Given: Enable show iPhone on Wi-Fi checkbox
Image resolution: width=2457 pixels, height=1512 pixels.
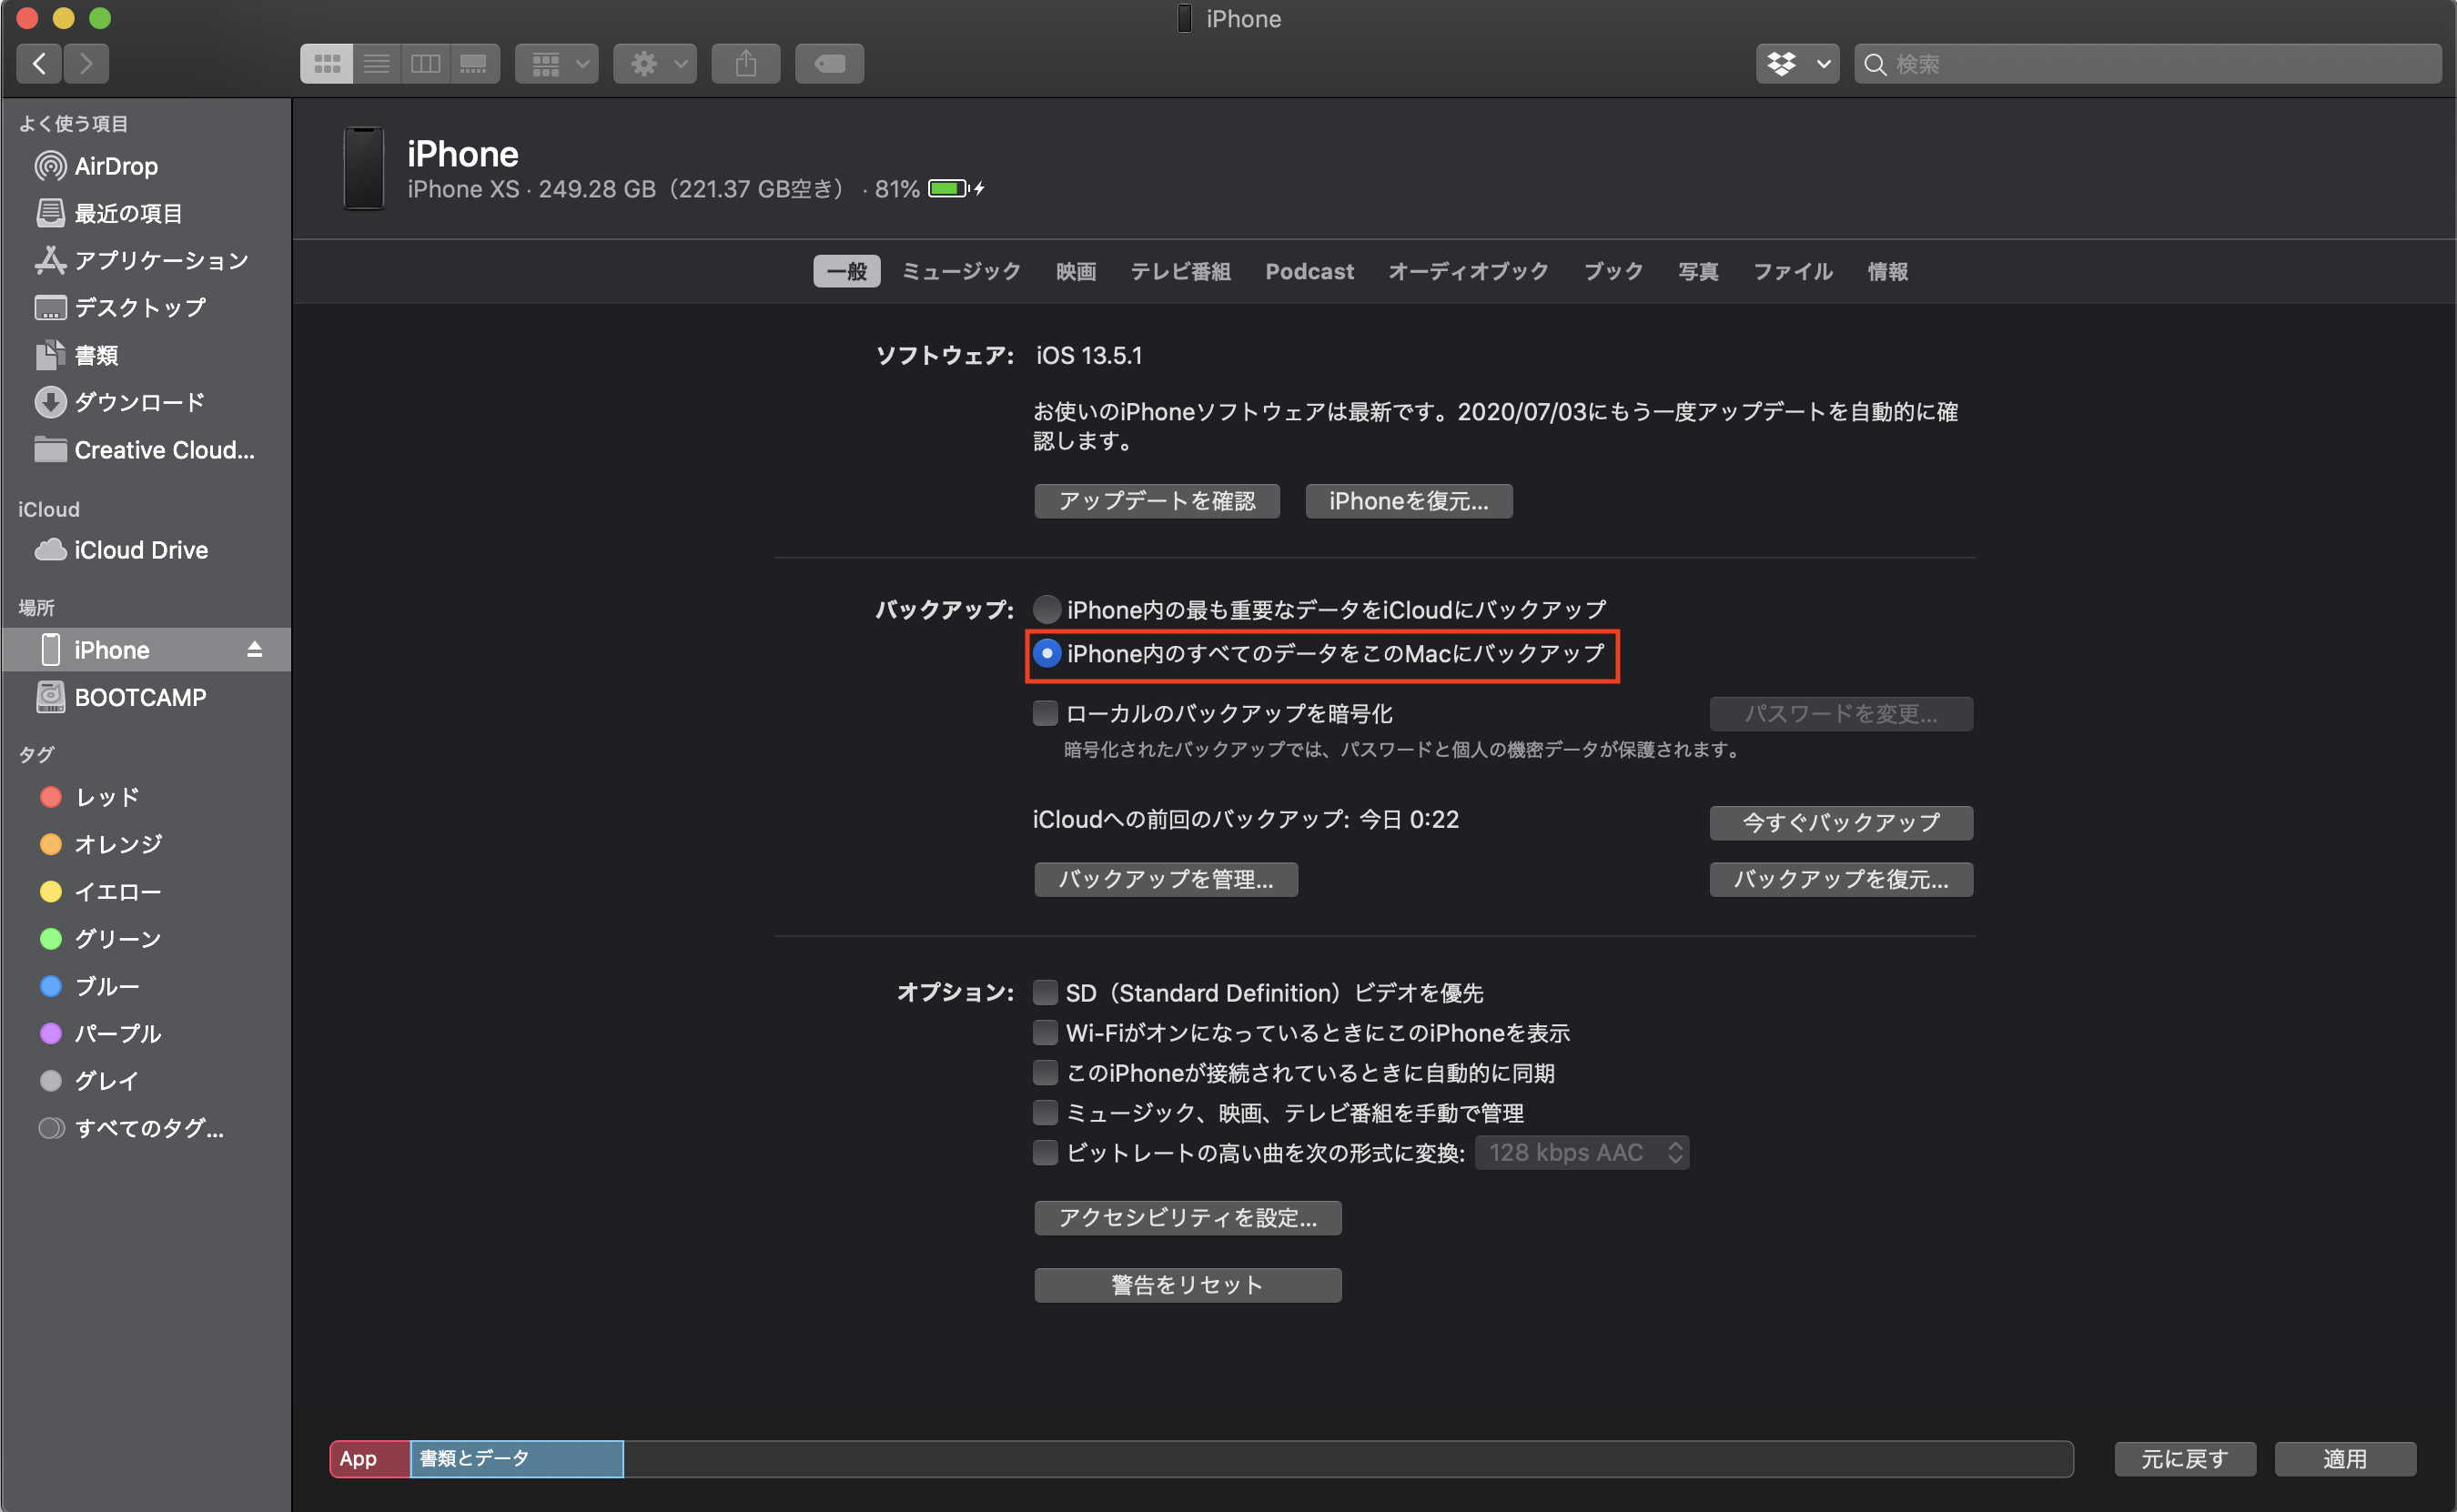Looking at the screenshot, I should point(1045,1032).
